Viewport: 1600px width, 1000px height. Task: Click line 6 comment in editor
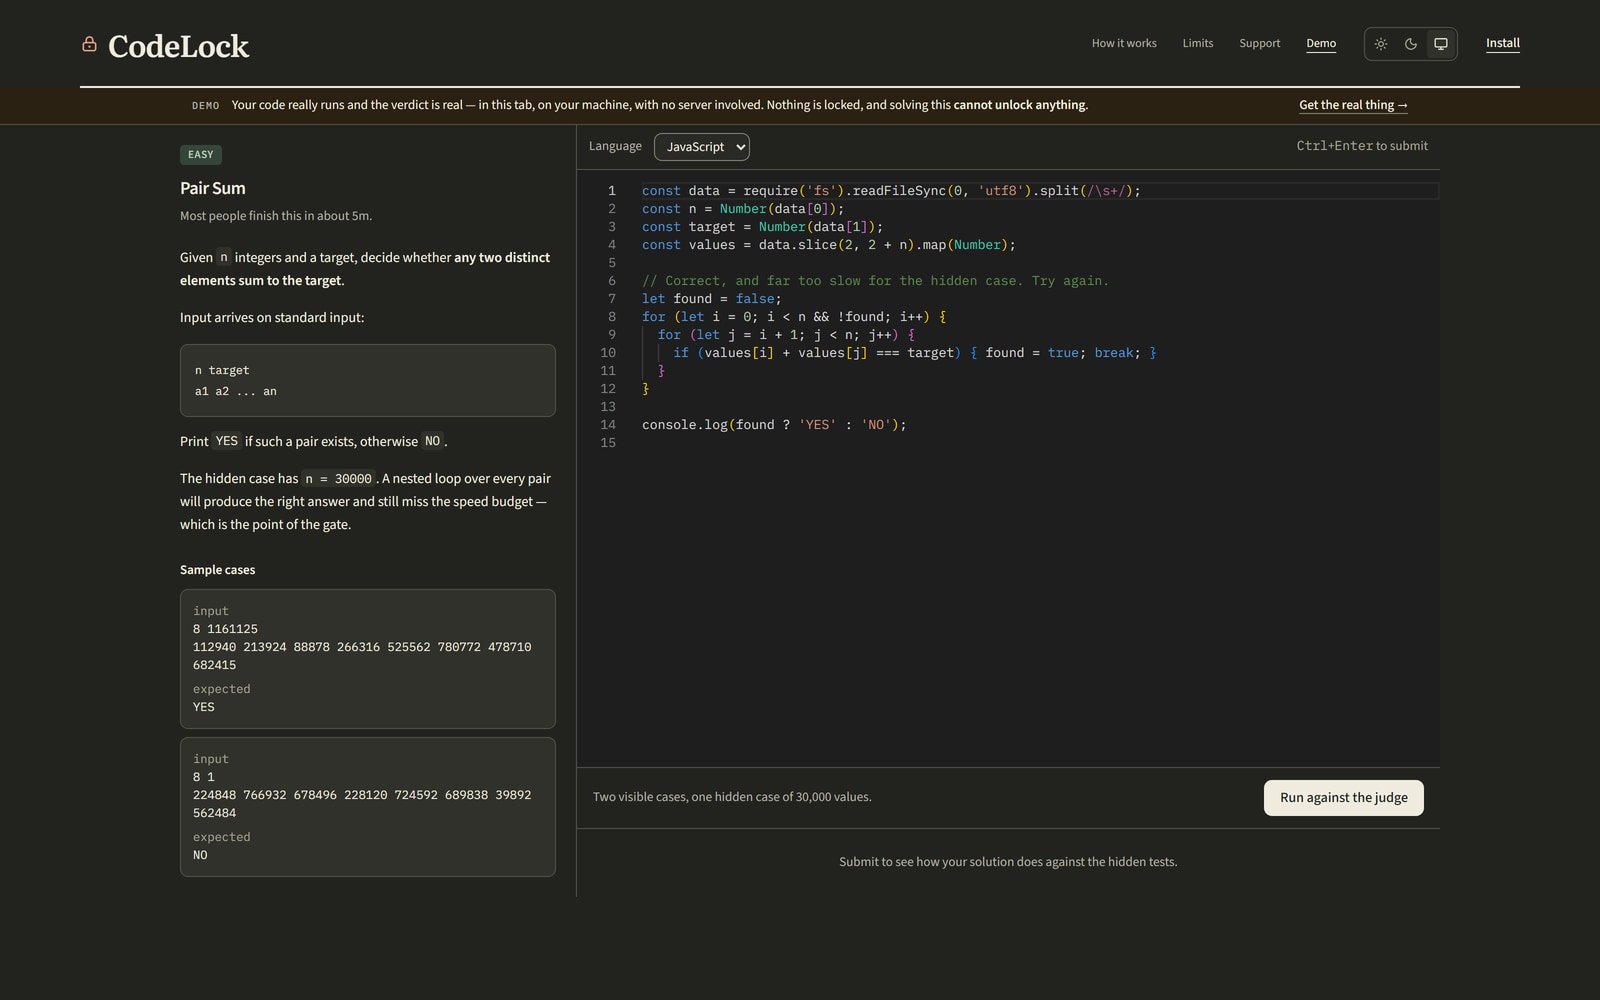[x=875, y=281]
